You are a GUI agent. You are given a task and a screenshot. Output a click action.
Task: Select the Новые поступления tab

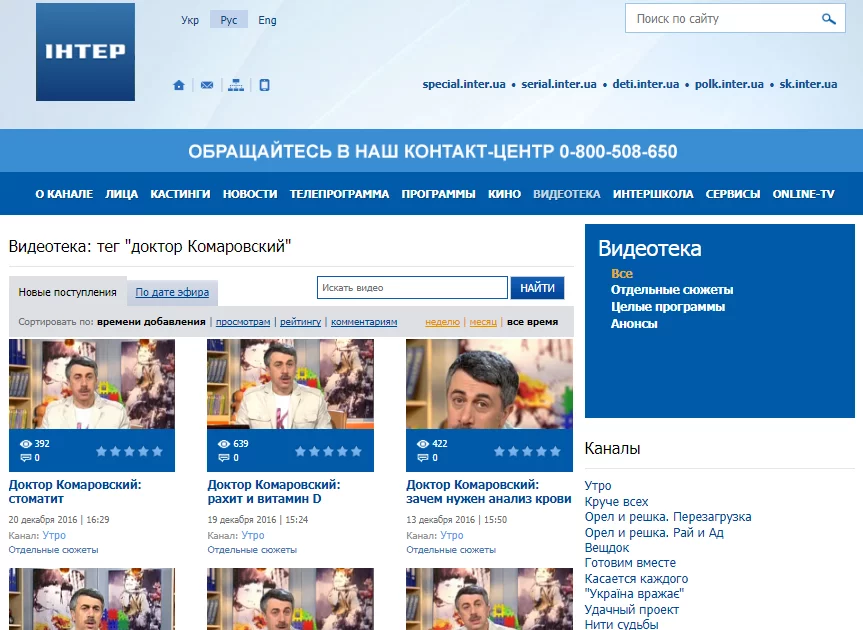[68, 292]
